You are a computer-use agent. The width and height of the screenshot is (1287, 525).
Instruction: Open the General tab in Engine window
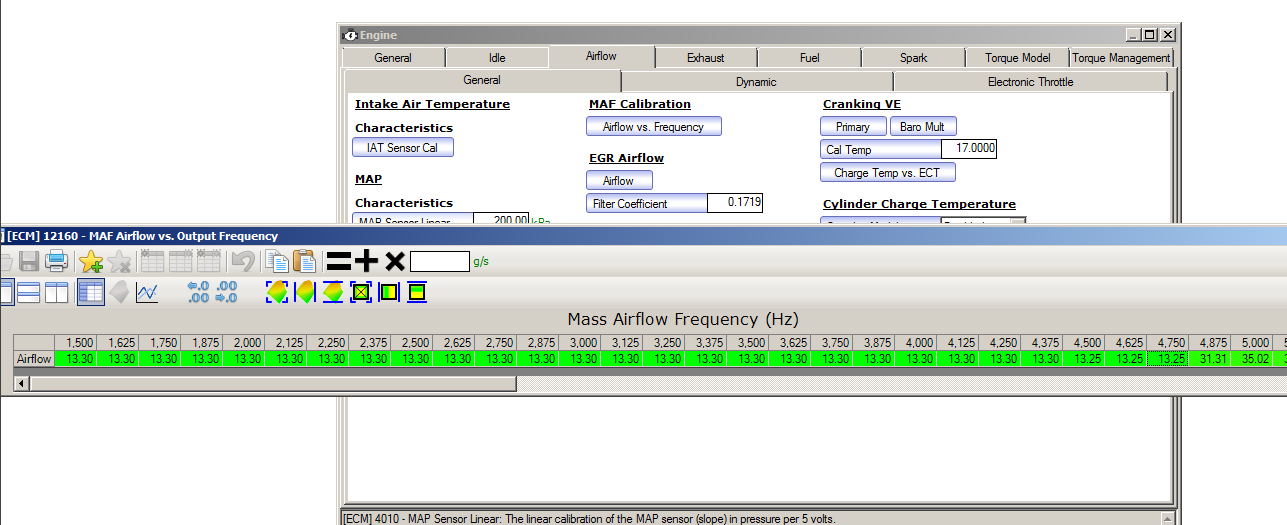[393, 58]
